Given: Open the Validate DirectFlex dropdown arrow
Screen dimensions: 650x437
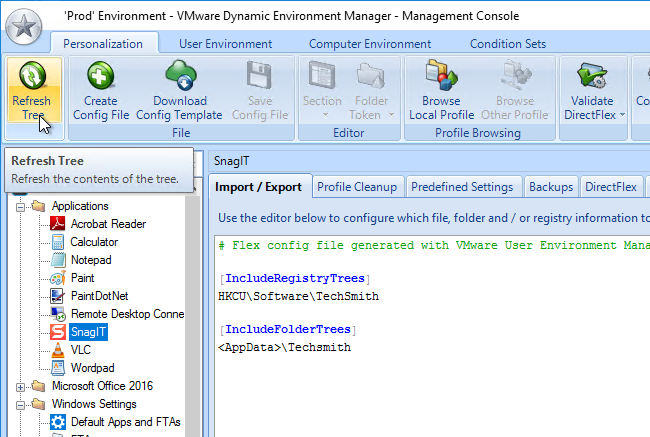Looking at the screenshot, I should click(x=622, y=114).
